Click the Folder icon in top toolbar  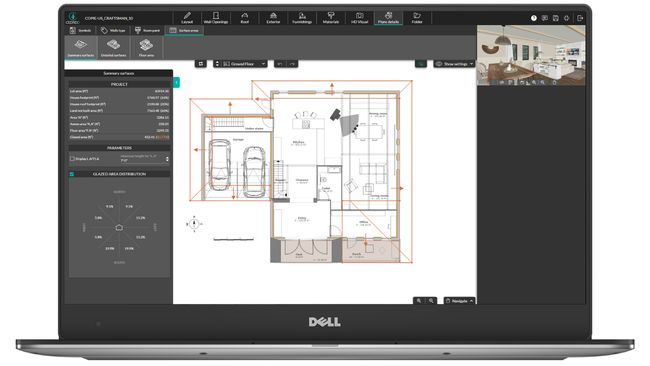[x=417, y=18]
